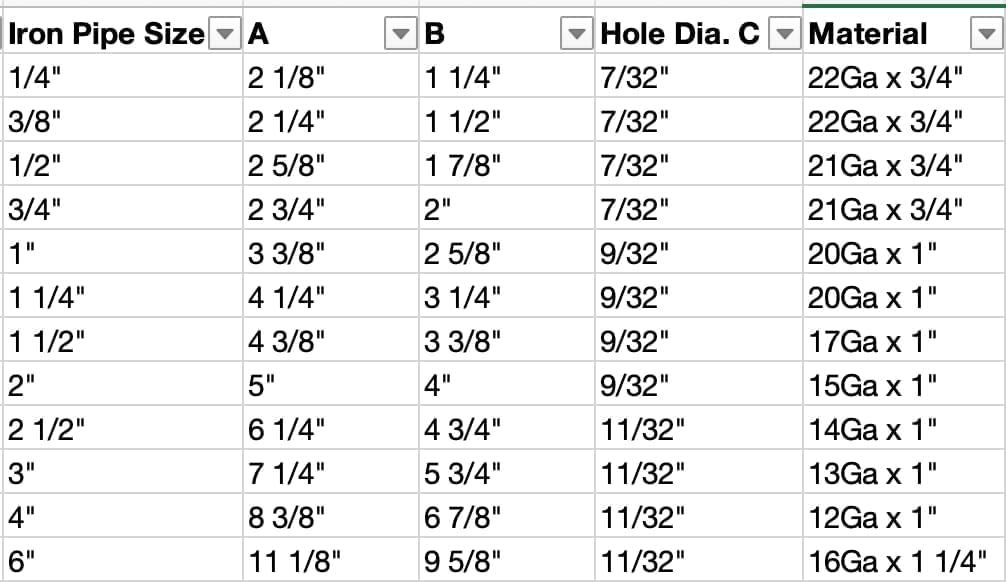Select the 17Ga x 1" material cell
This screenshot has width=1006, height=582.
click(904, 340)
